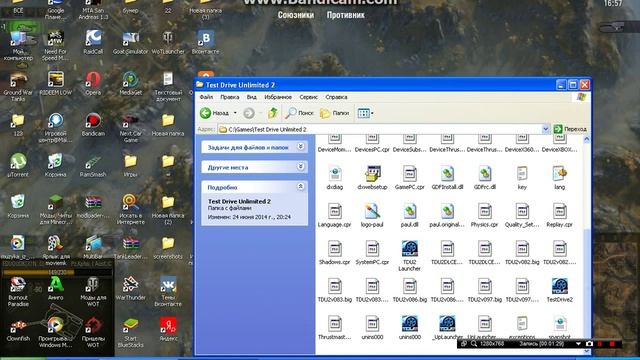The width and height of the screenshot is (640, 360).
Task: Select the RamSmash desktop shortcut
Action: [x=93, y=165]
